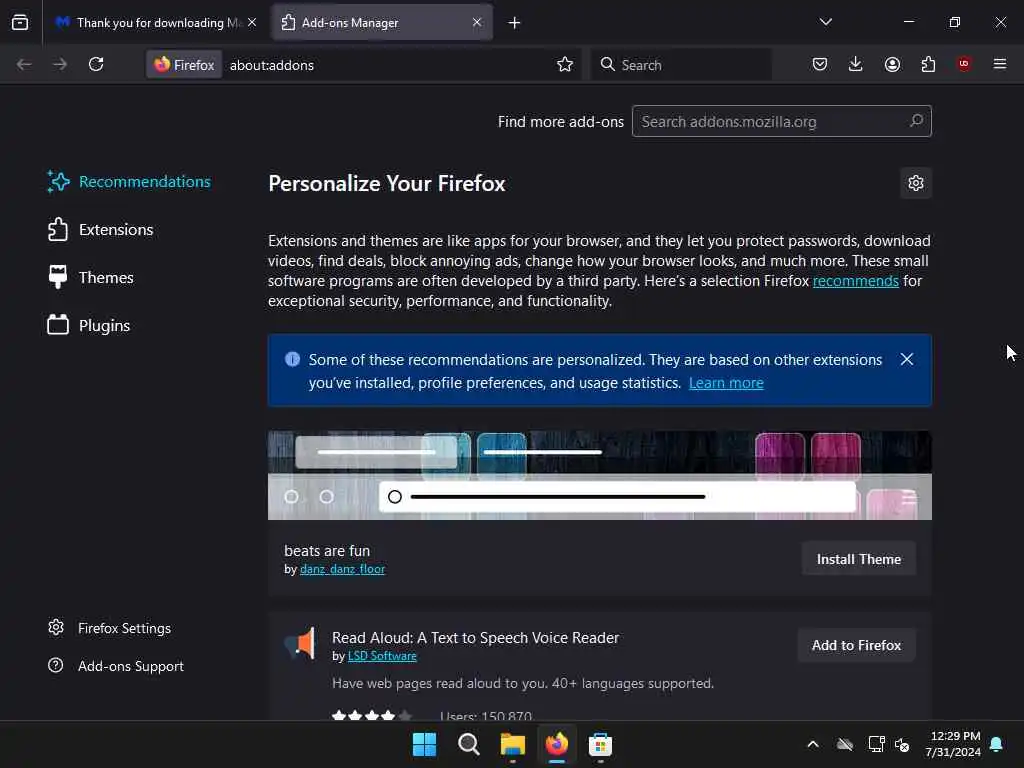Click the network display tray icon

876,744
